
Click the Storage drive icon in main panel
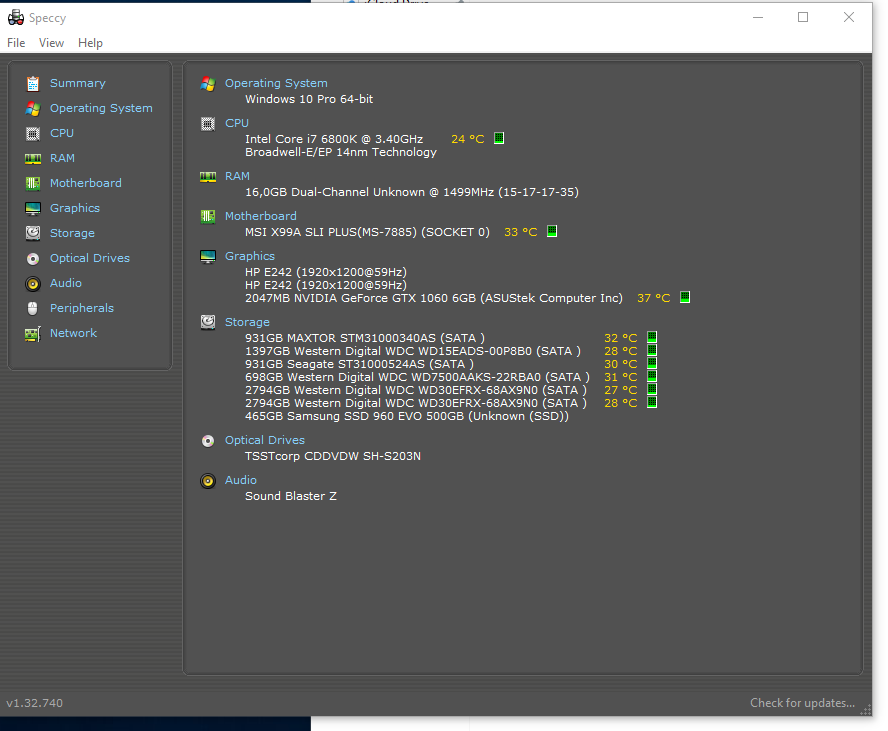(208, 322)
